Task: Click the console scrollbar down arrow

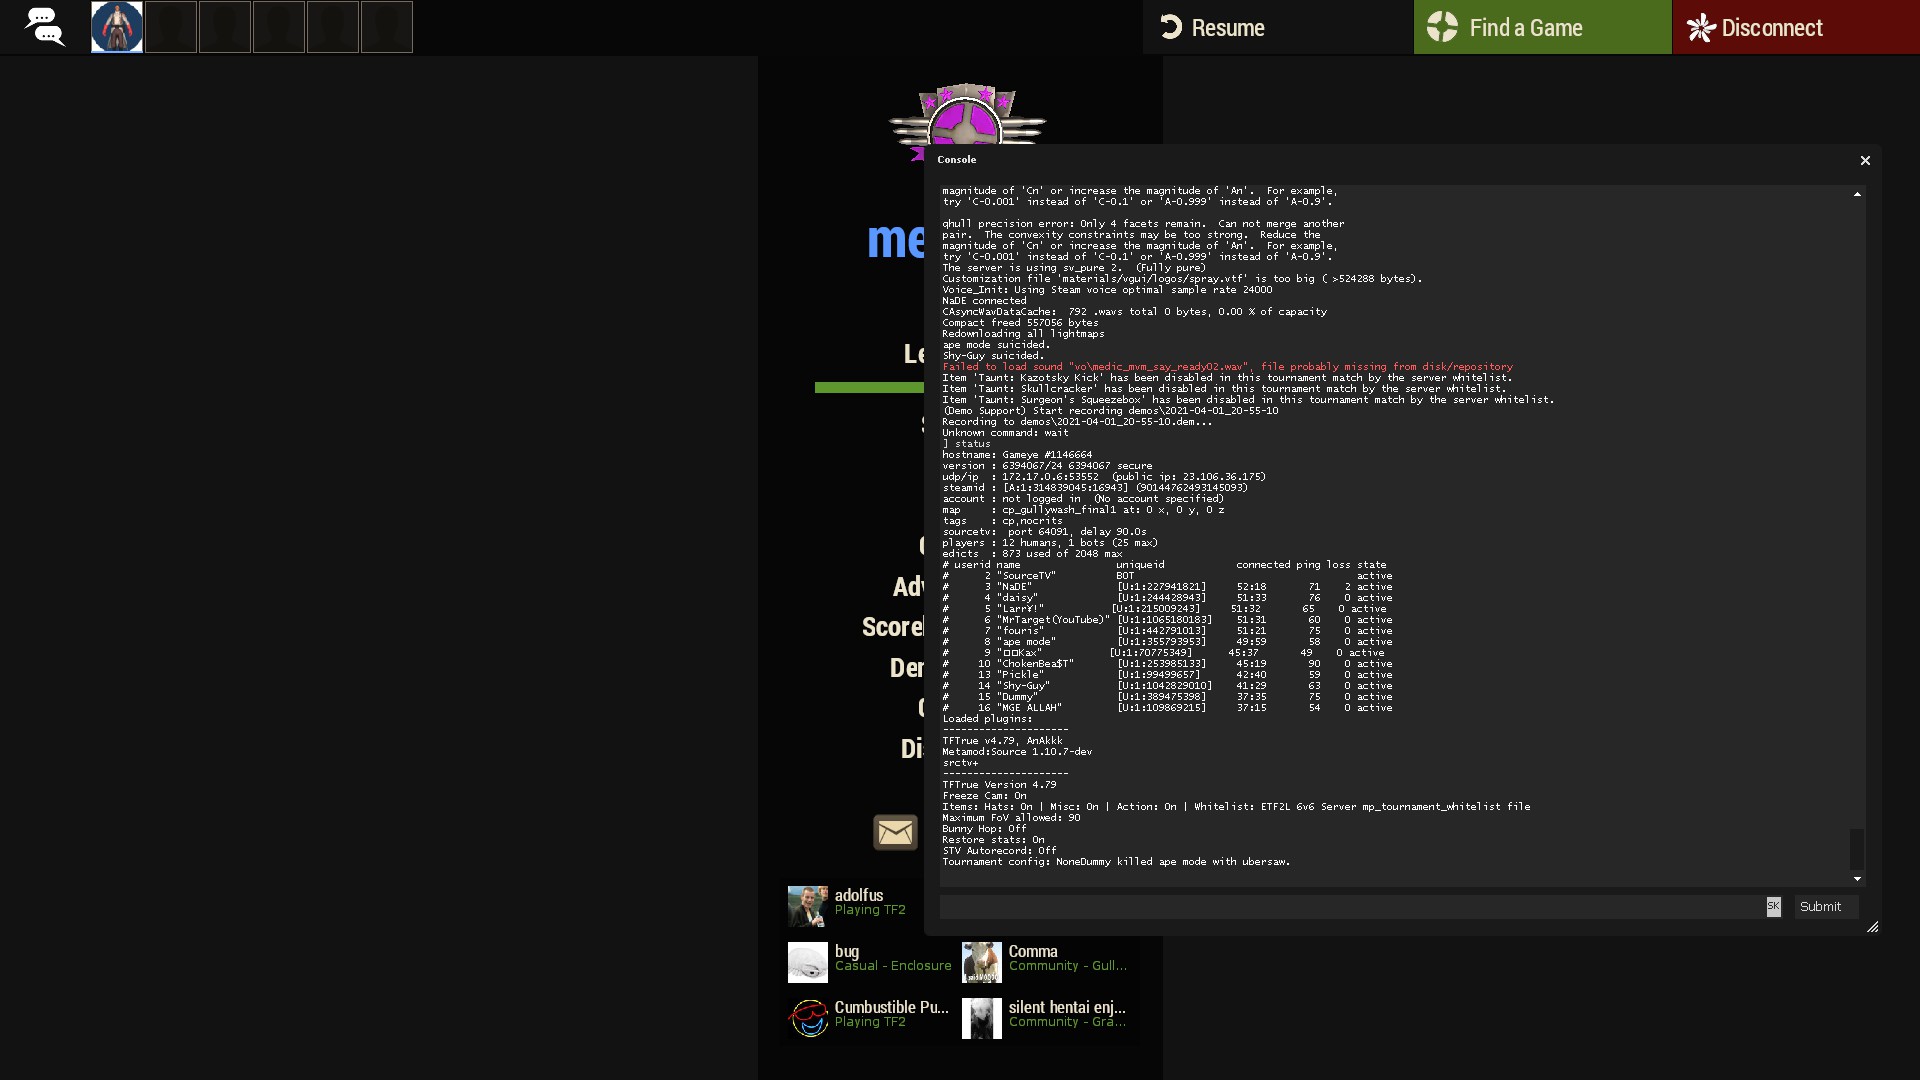Action: (x=1857, y=879)
